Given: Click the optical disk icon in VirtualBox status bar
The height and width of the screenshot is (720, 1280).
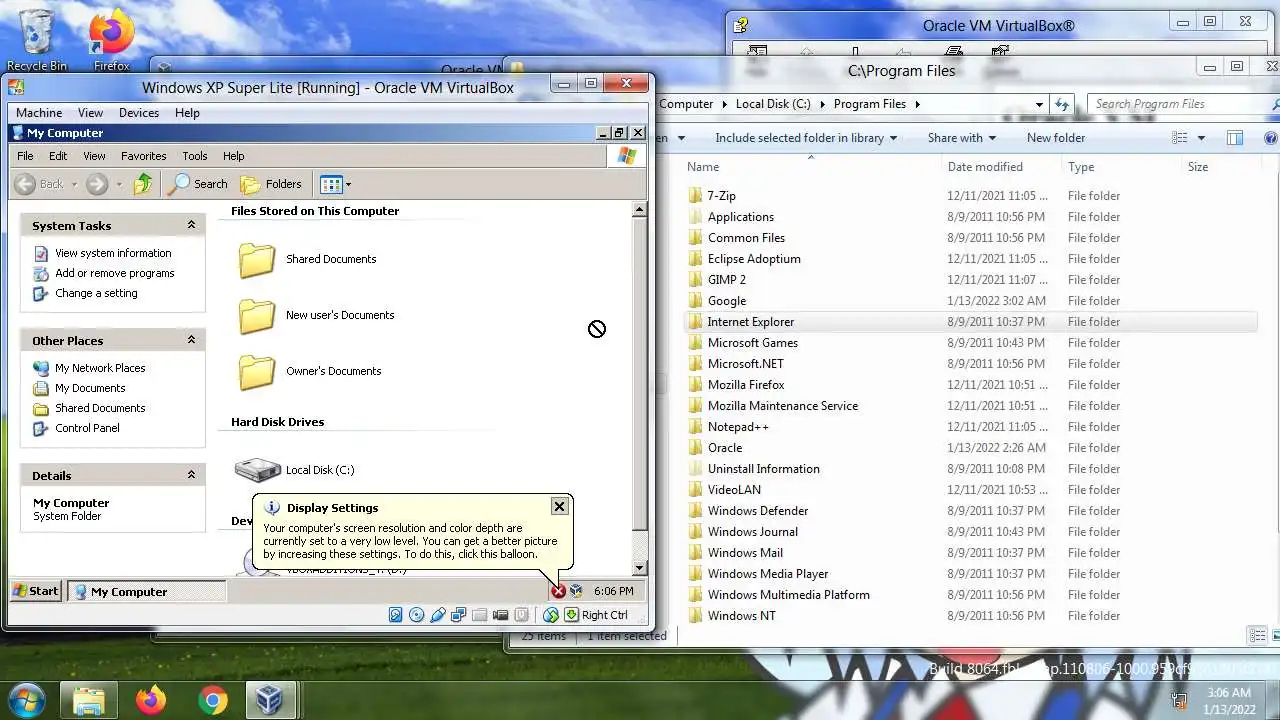Looking at the screenshot, I should point(417,615).
